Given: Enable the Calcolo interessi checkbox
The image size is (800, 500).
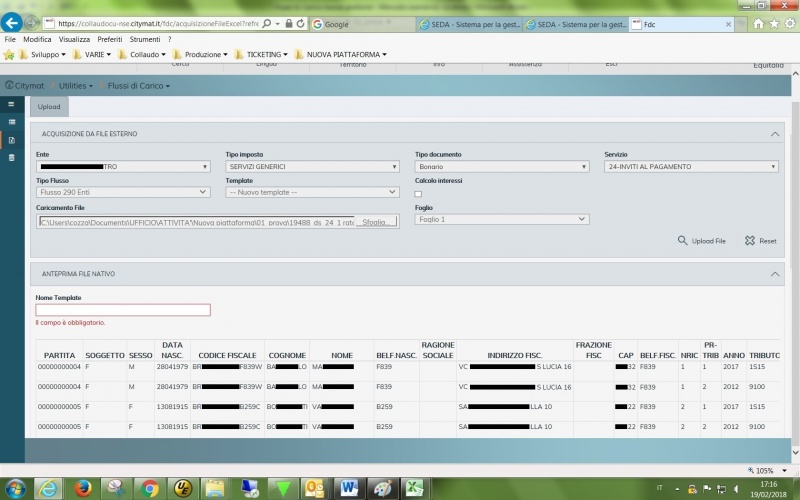Looking at the screenshot, I should 419,194.
